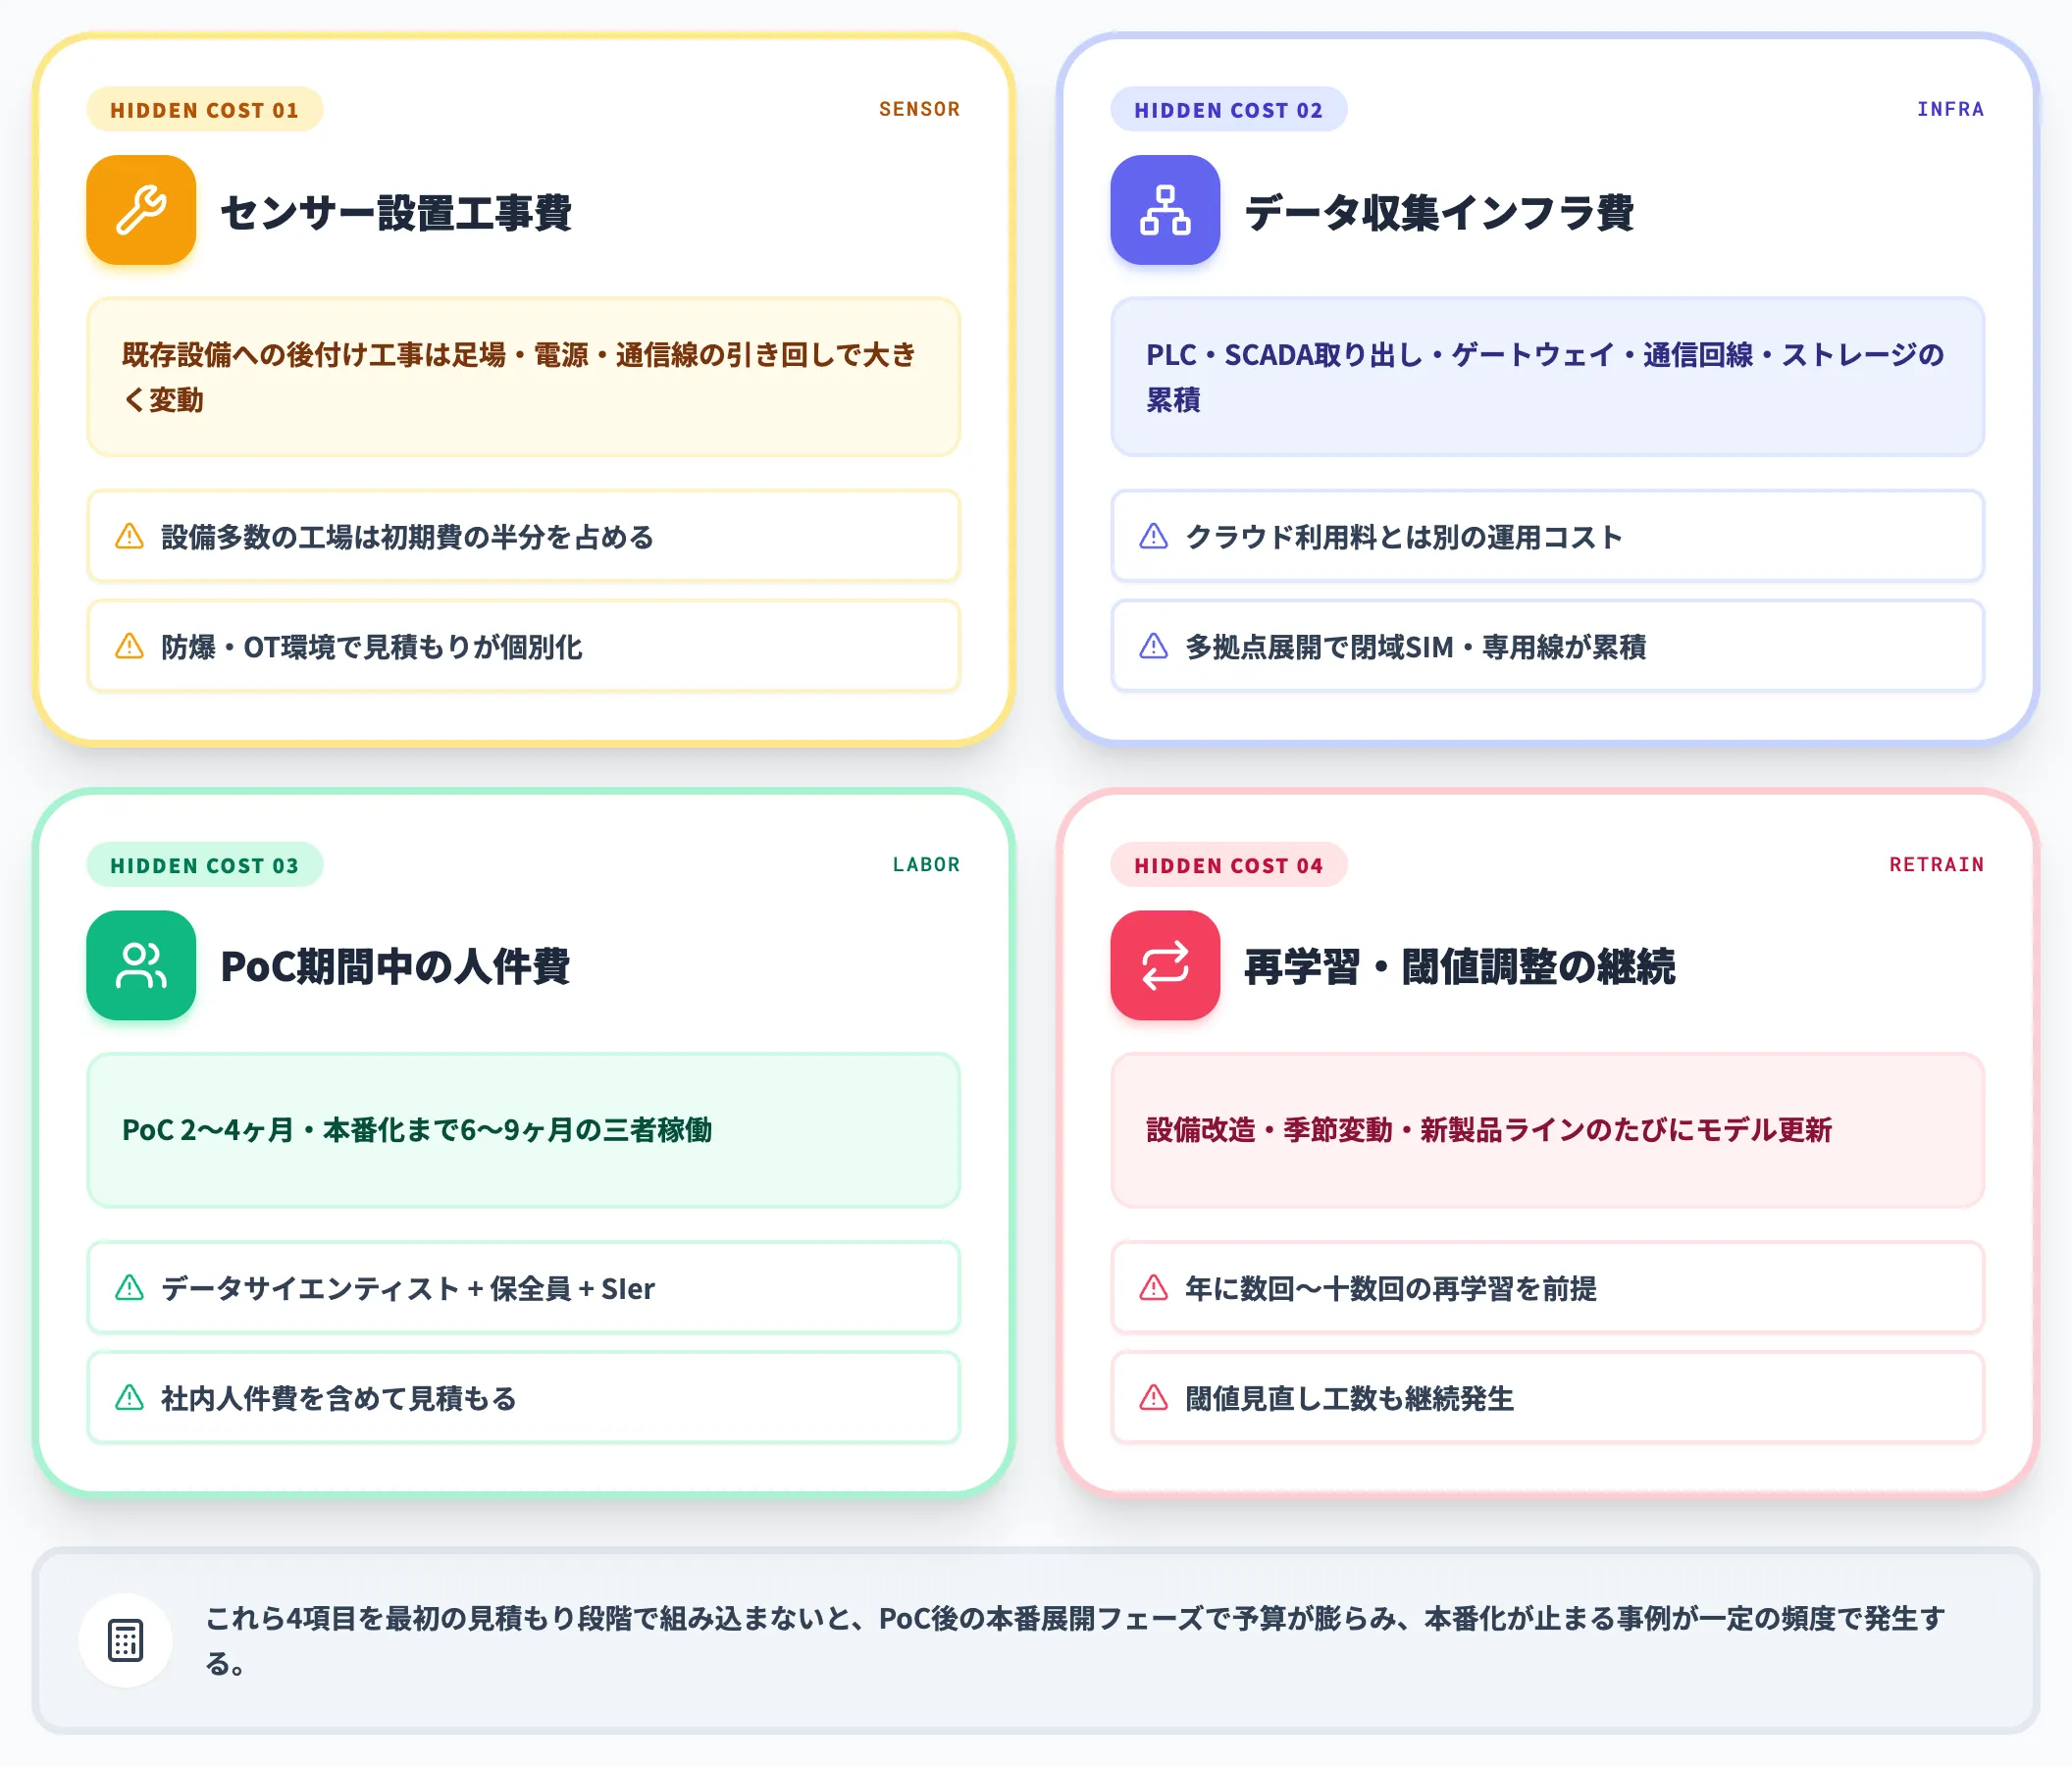Click the text 多拠点展開で閉域SIM・専用線が累積
The height and width of the screenshot is (1766, 2072).
click(x=1416, y=647)
